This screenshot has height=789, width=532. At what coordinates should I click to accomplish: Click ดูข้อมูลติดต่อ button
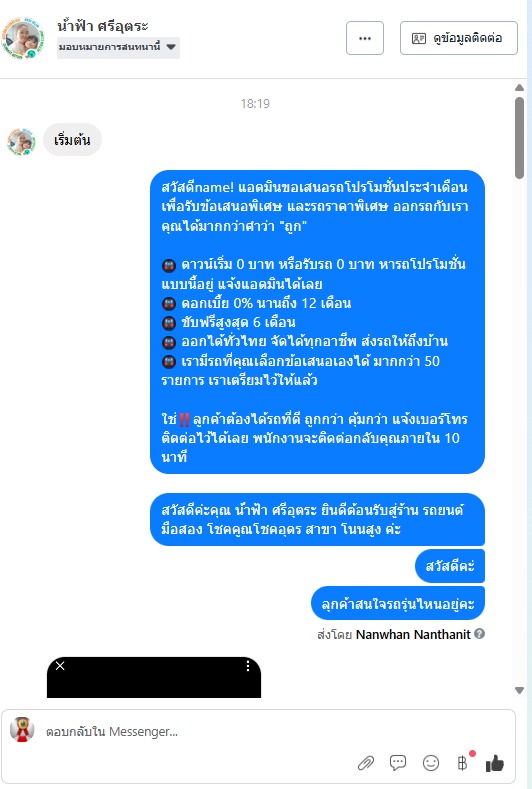459,38
